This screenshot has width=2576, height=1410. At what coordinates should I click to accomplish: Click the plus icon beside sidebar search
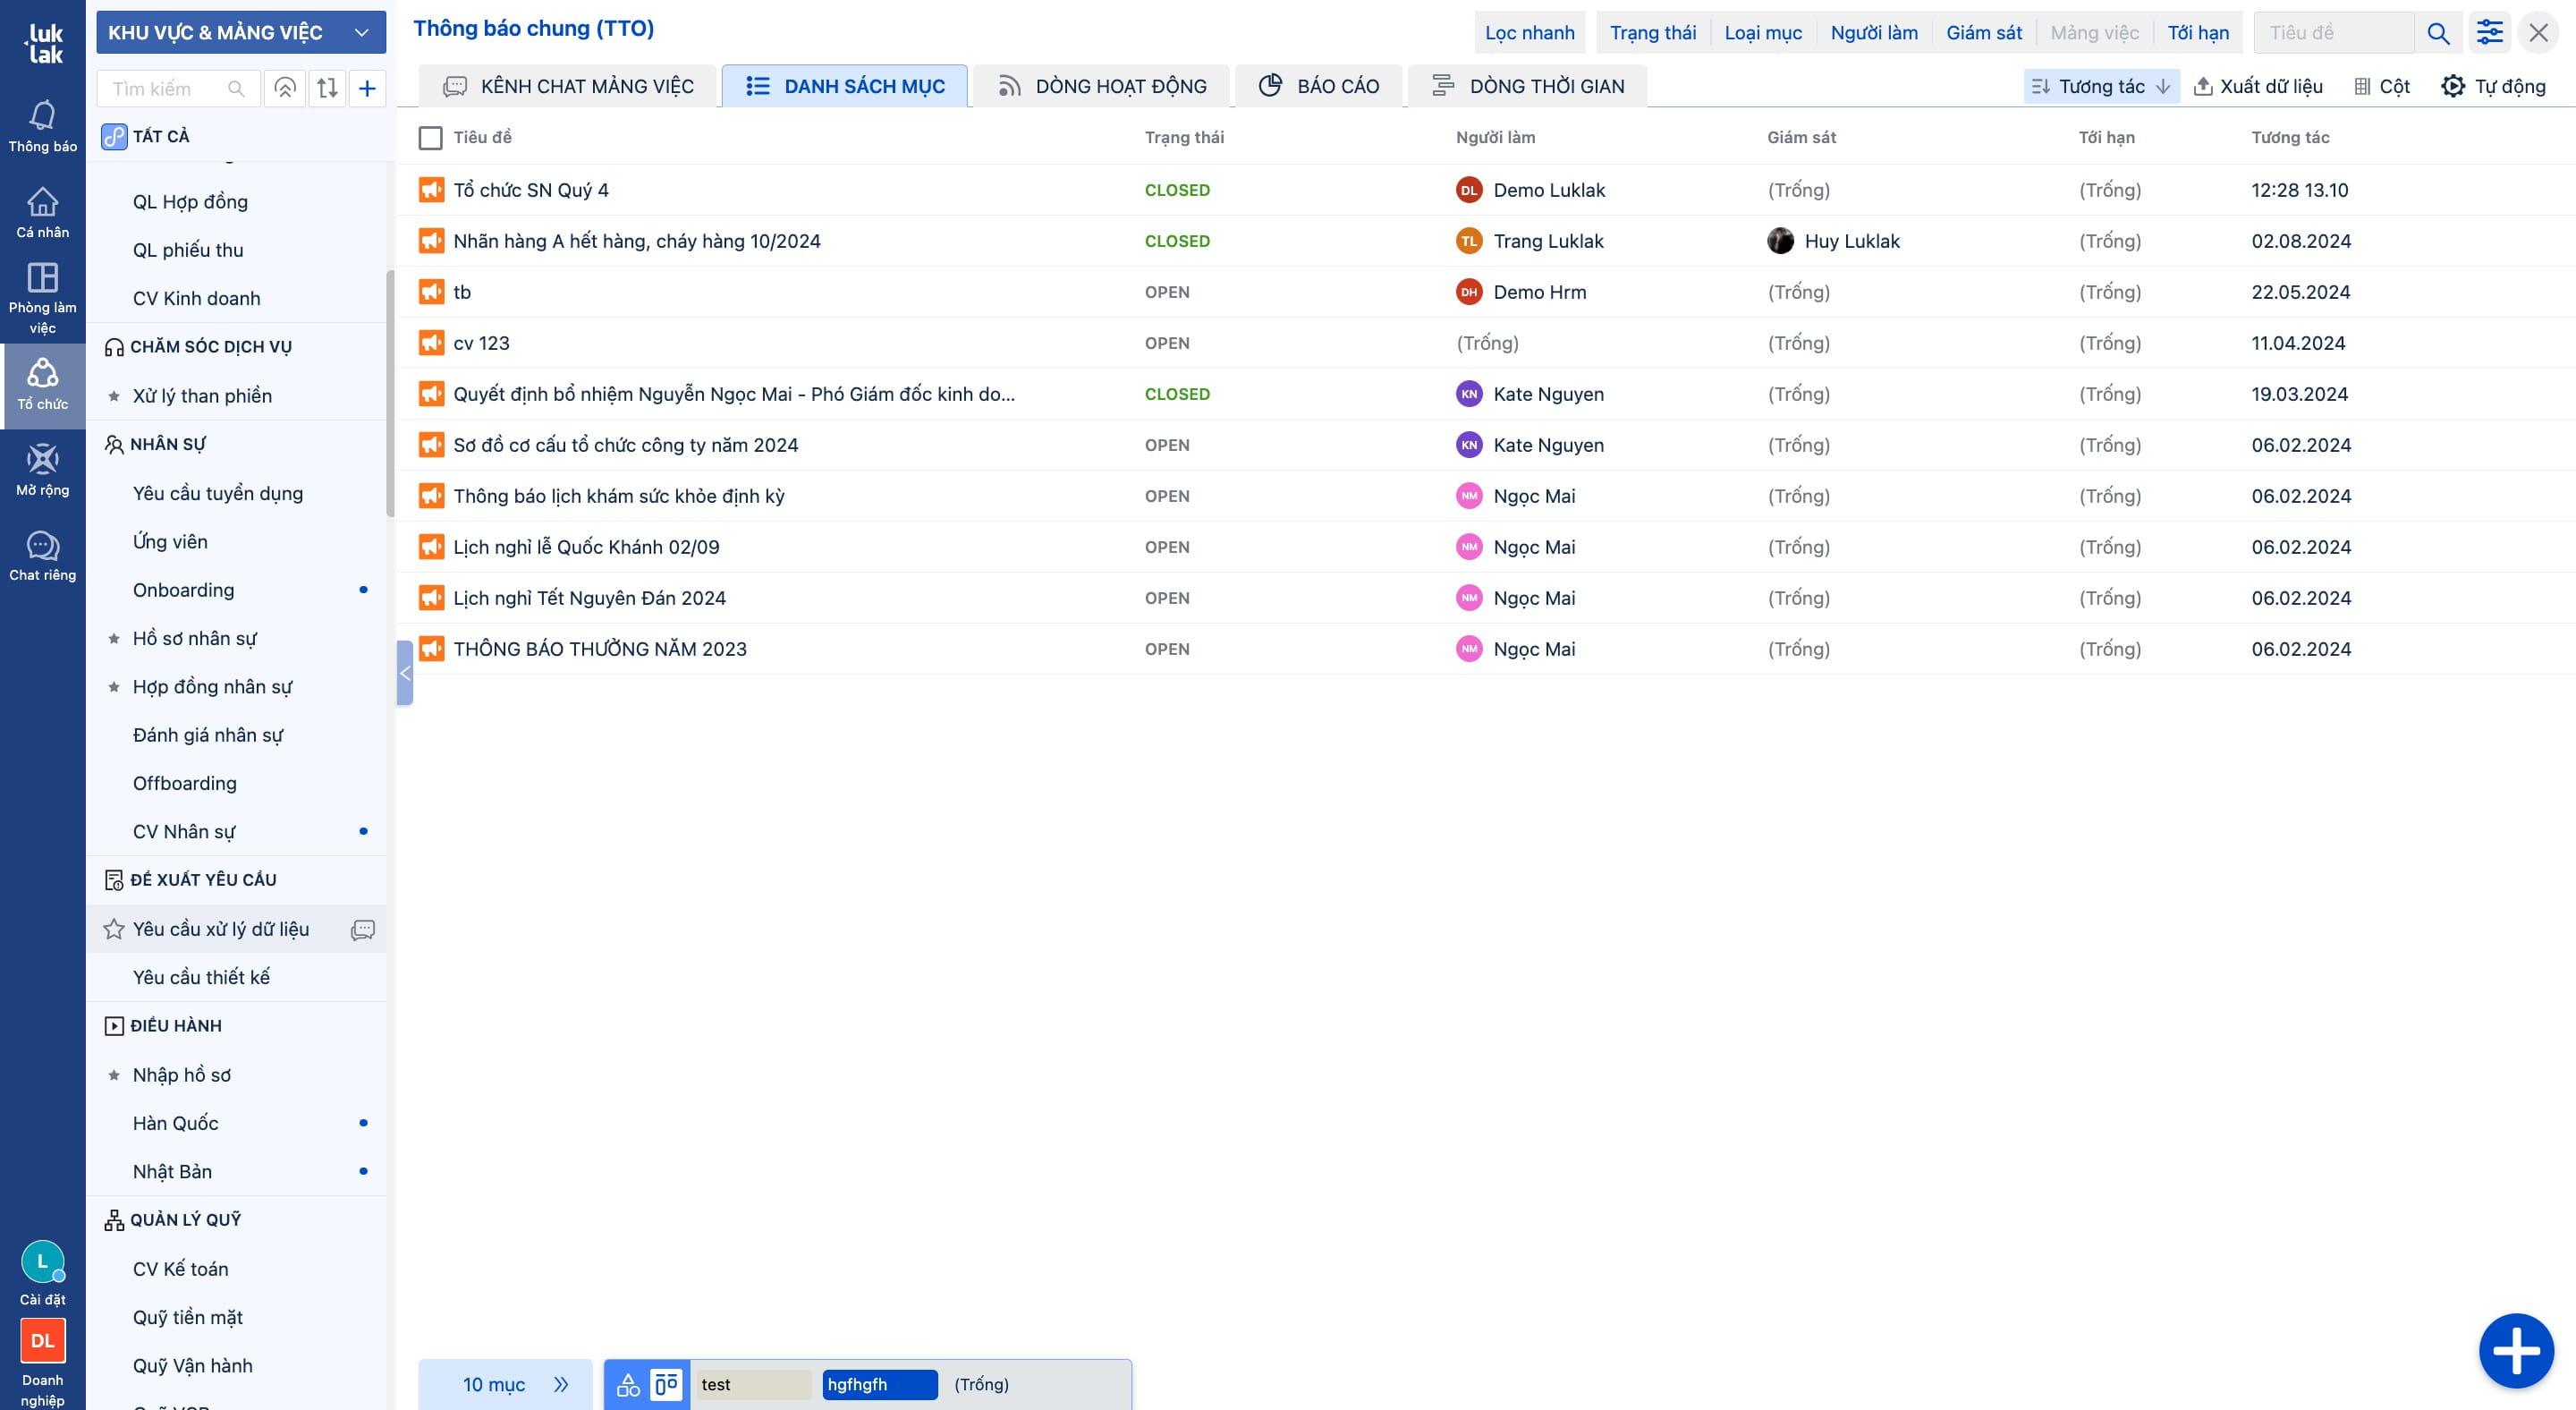(367, 88)
